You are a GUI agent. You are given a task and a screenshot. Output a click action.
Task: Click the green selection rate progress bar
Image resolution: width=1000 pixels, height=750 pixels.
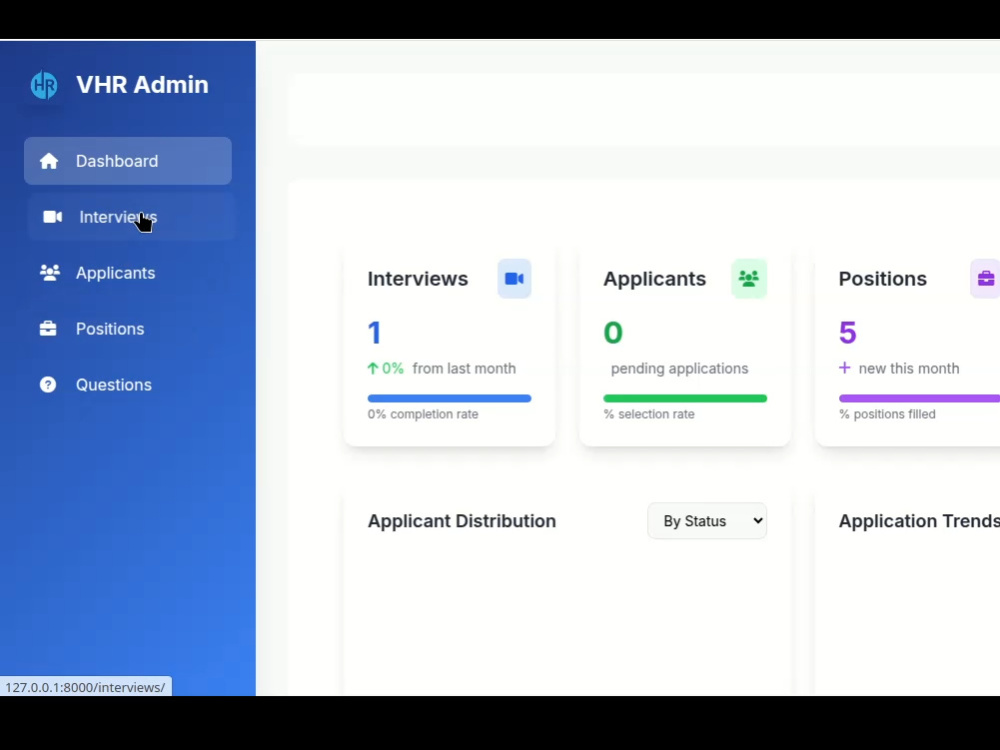point(685,399)
